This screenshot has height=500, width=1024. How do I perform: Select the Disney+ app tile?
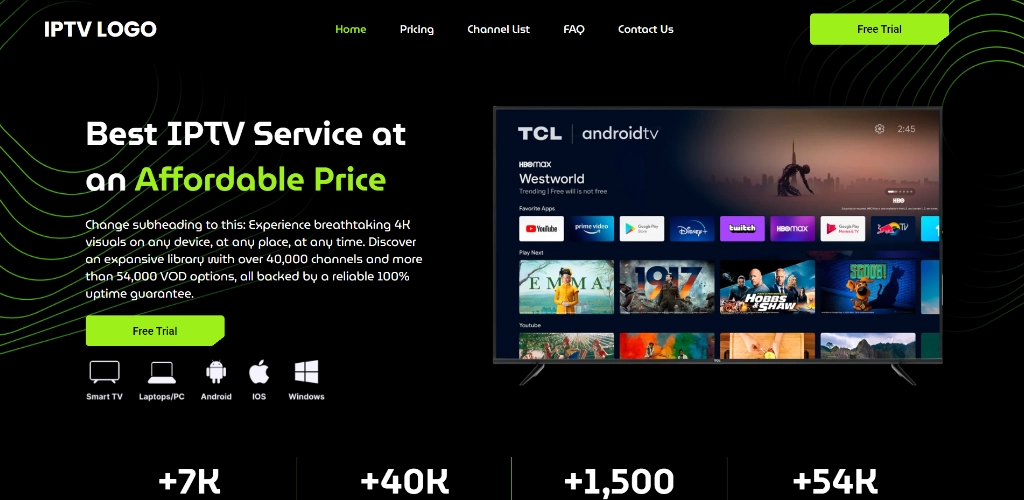pos(692,228)
